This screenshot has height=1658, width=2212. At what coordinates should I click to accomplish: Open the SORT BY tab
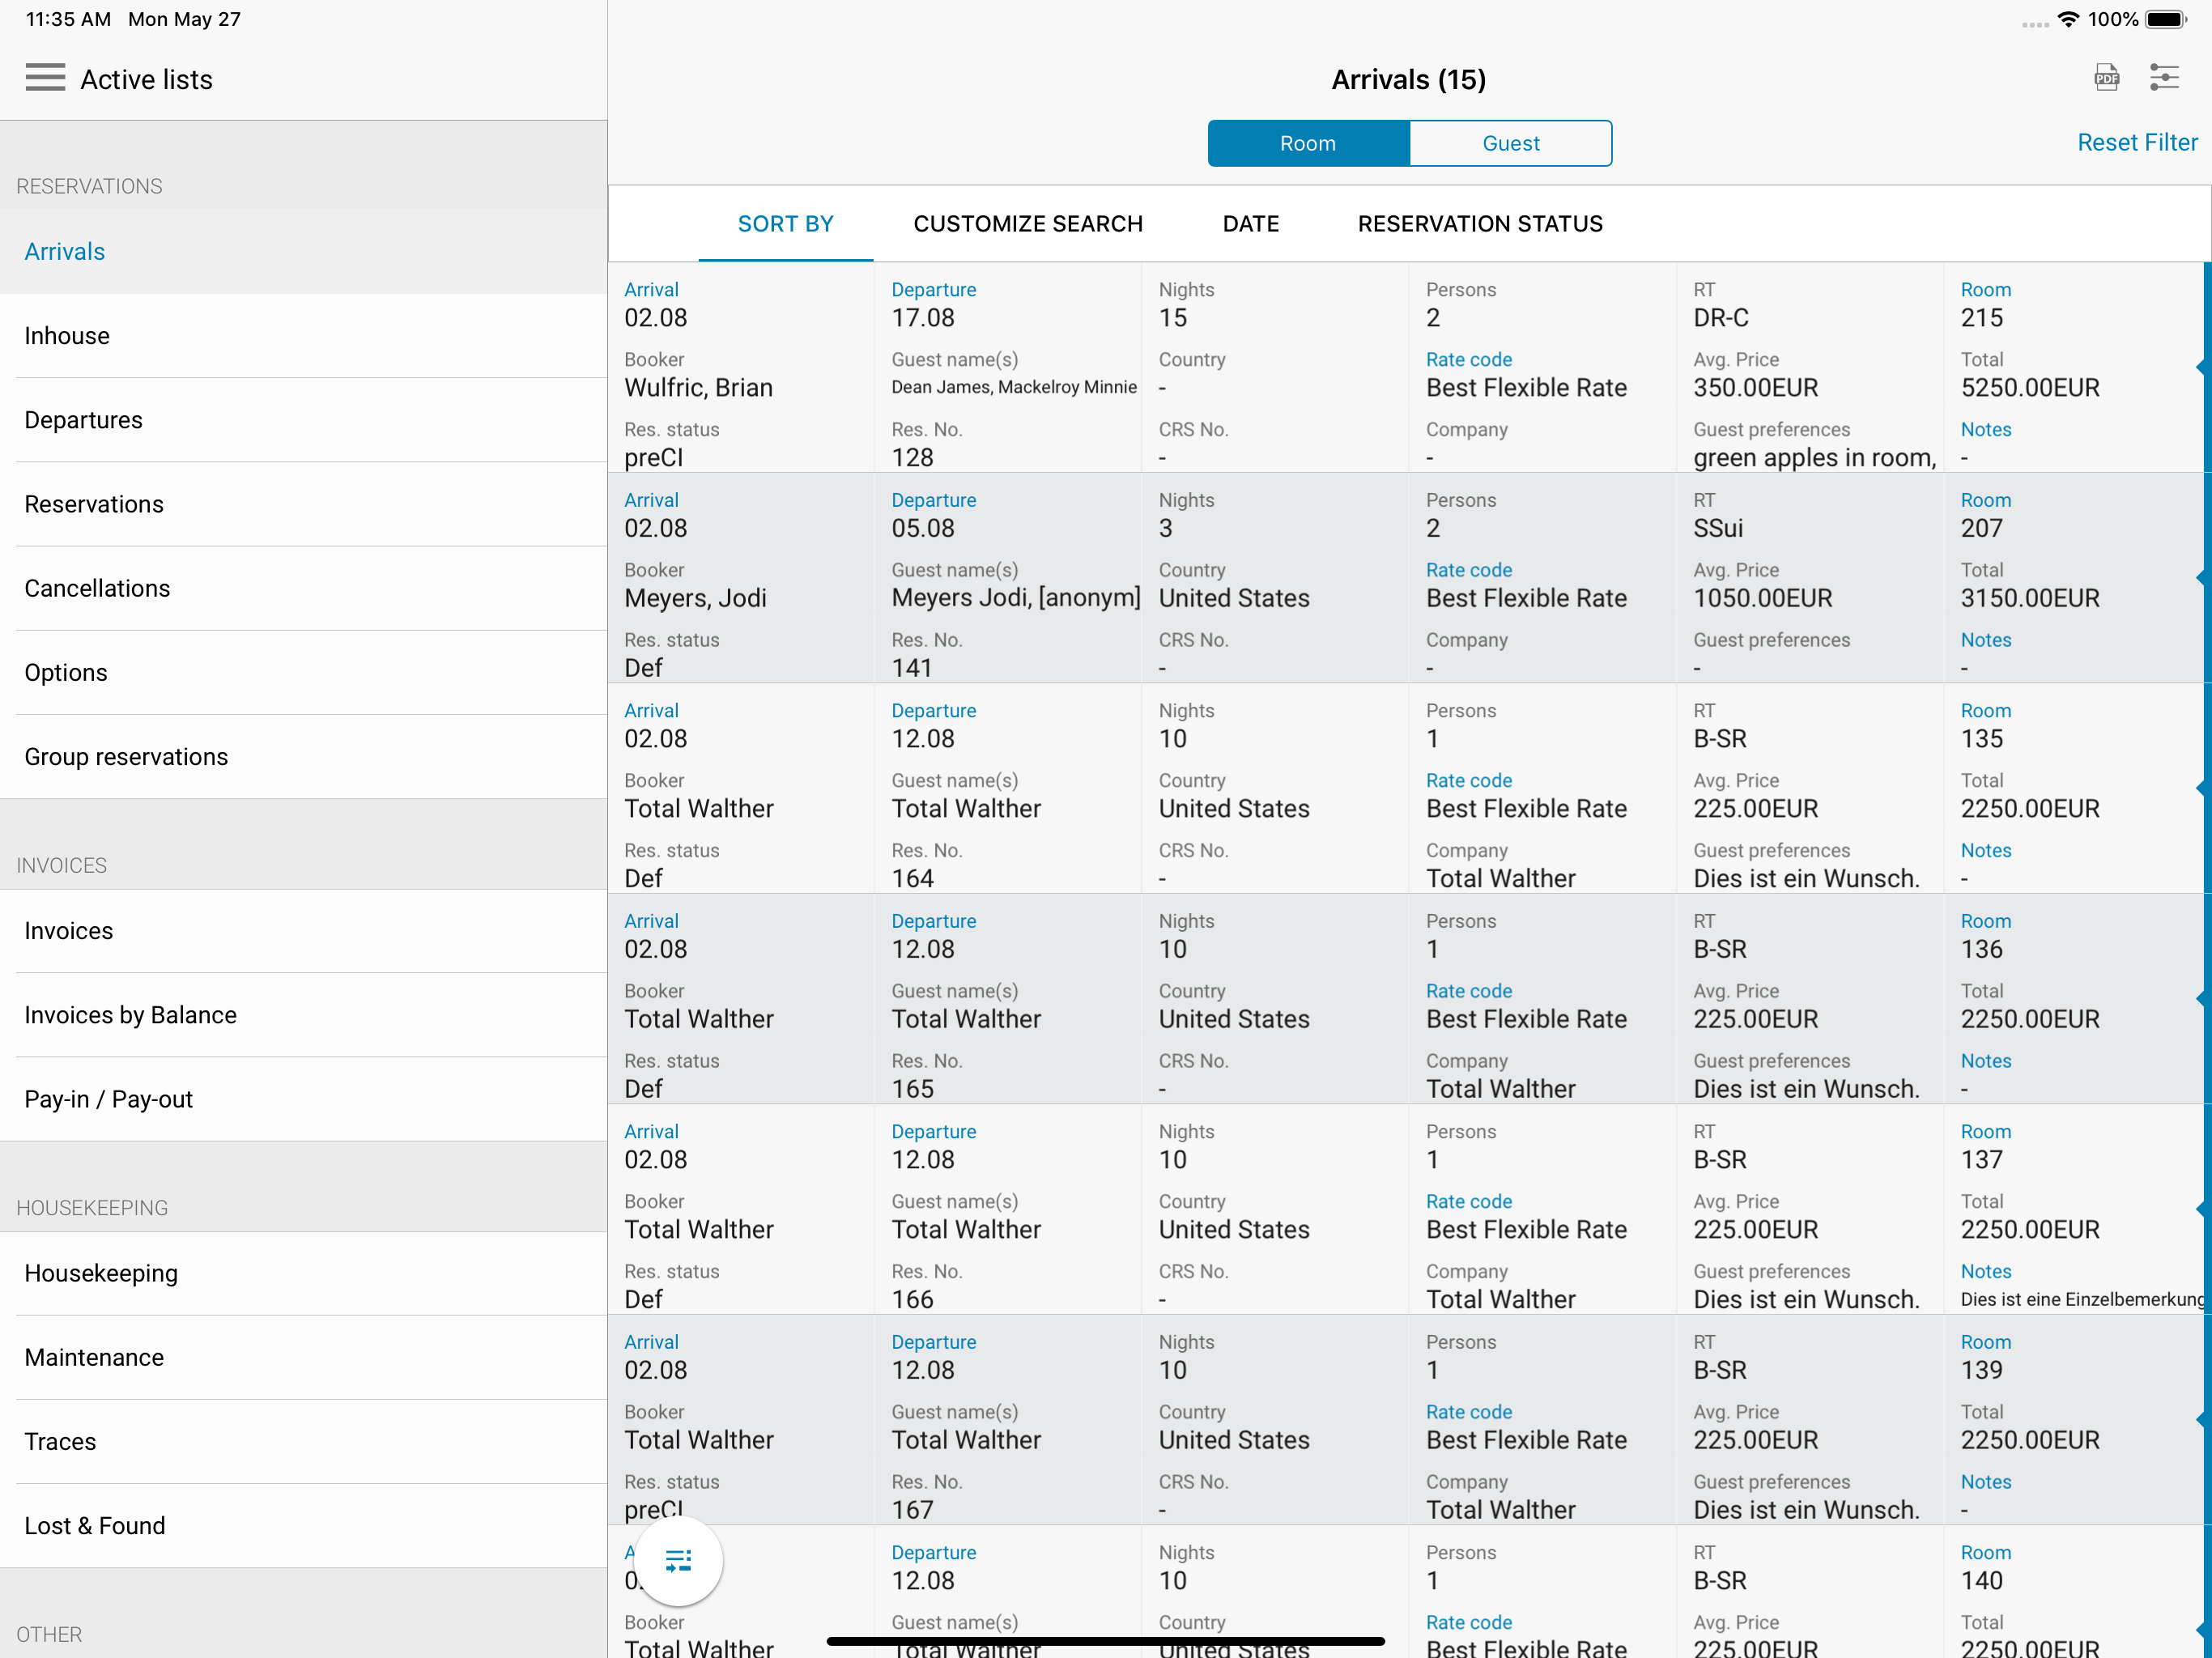(785, 224)
